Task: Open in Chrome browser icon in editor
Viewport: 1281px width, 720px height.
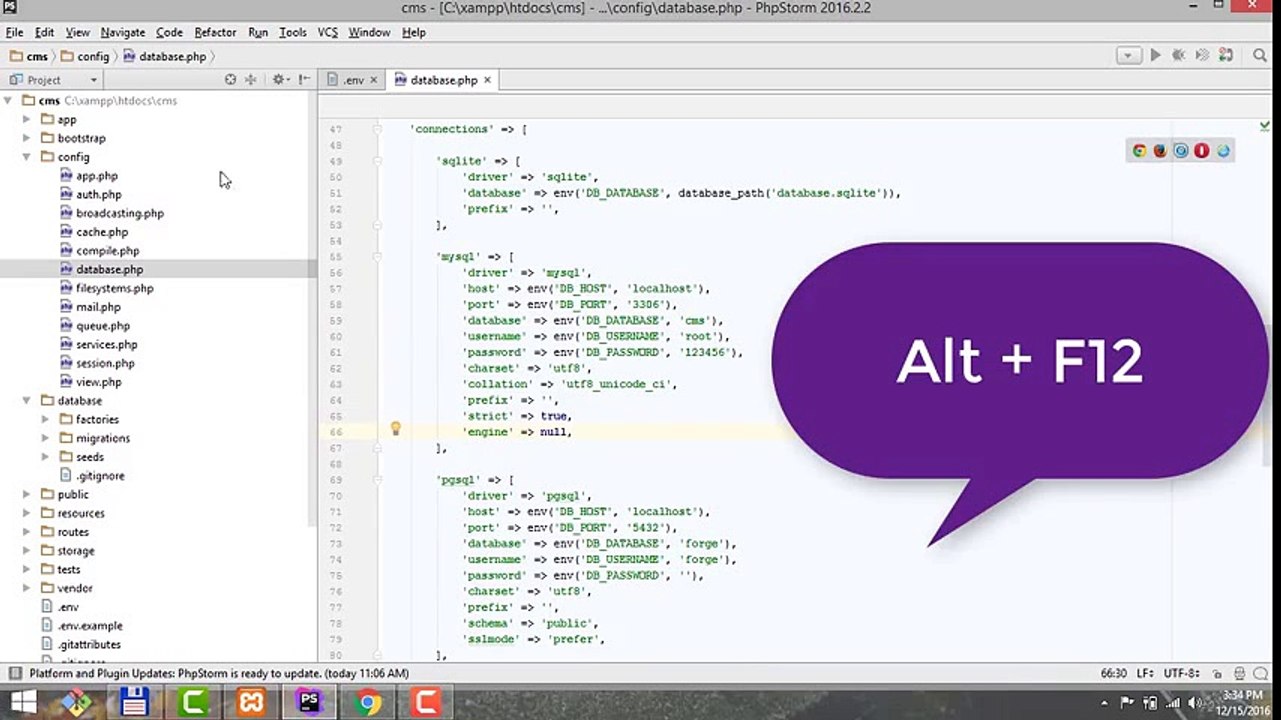Action: [x=1139, y=151]
